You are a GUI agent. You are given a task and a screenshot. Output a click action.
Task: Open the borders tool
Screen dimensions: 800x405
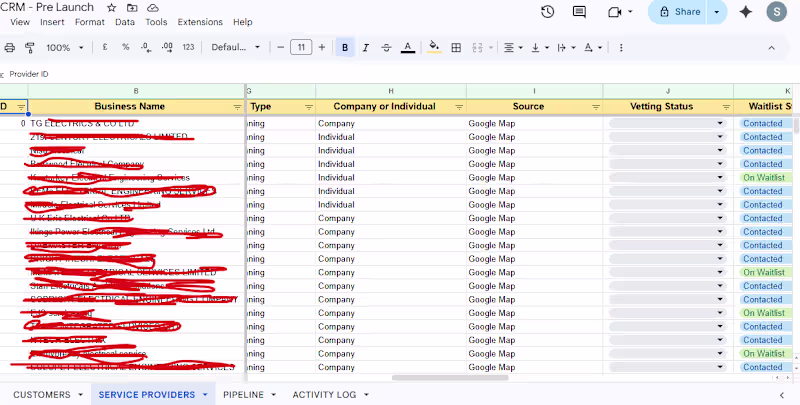coord(456,47)
